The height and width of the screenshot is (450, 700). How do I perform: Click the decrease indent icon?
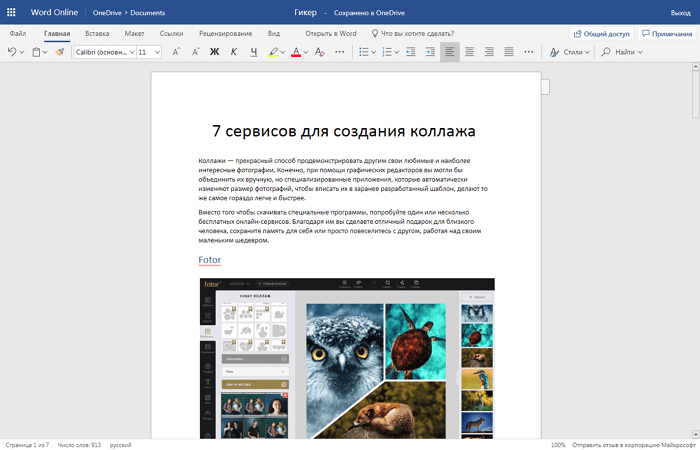click(x=408, y=51)
